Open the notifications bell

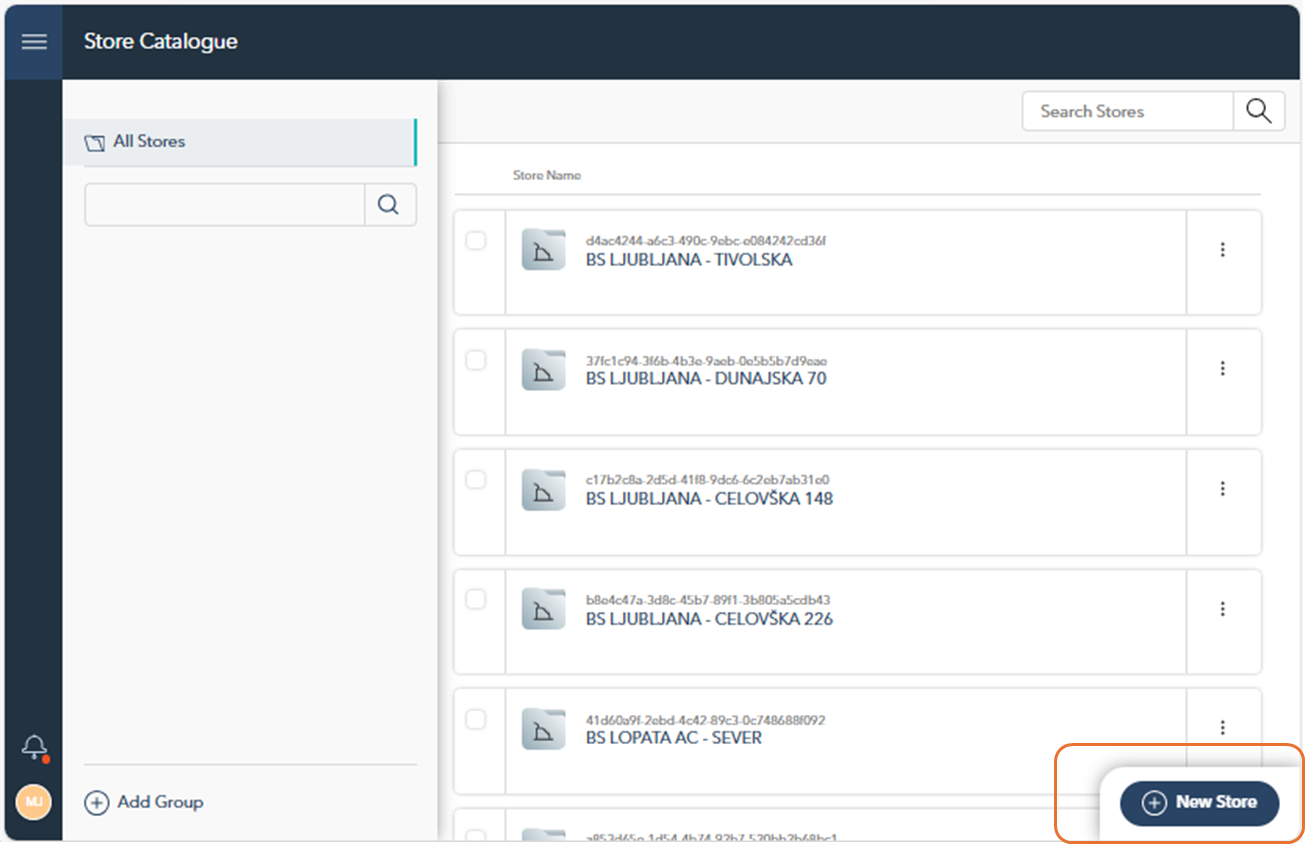point(35,747)
